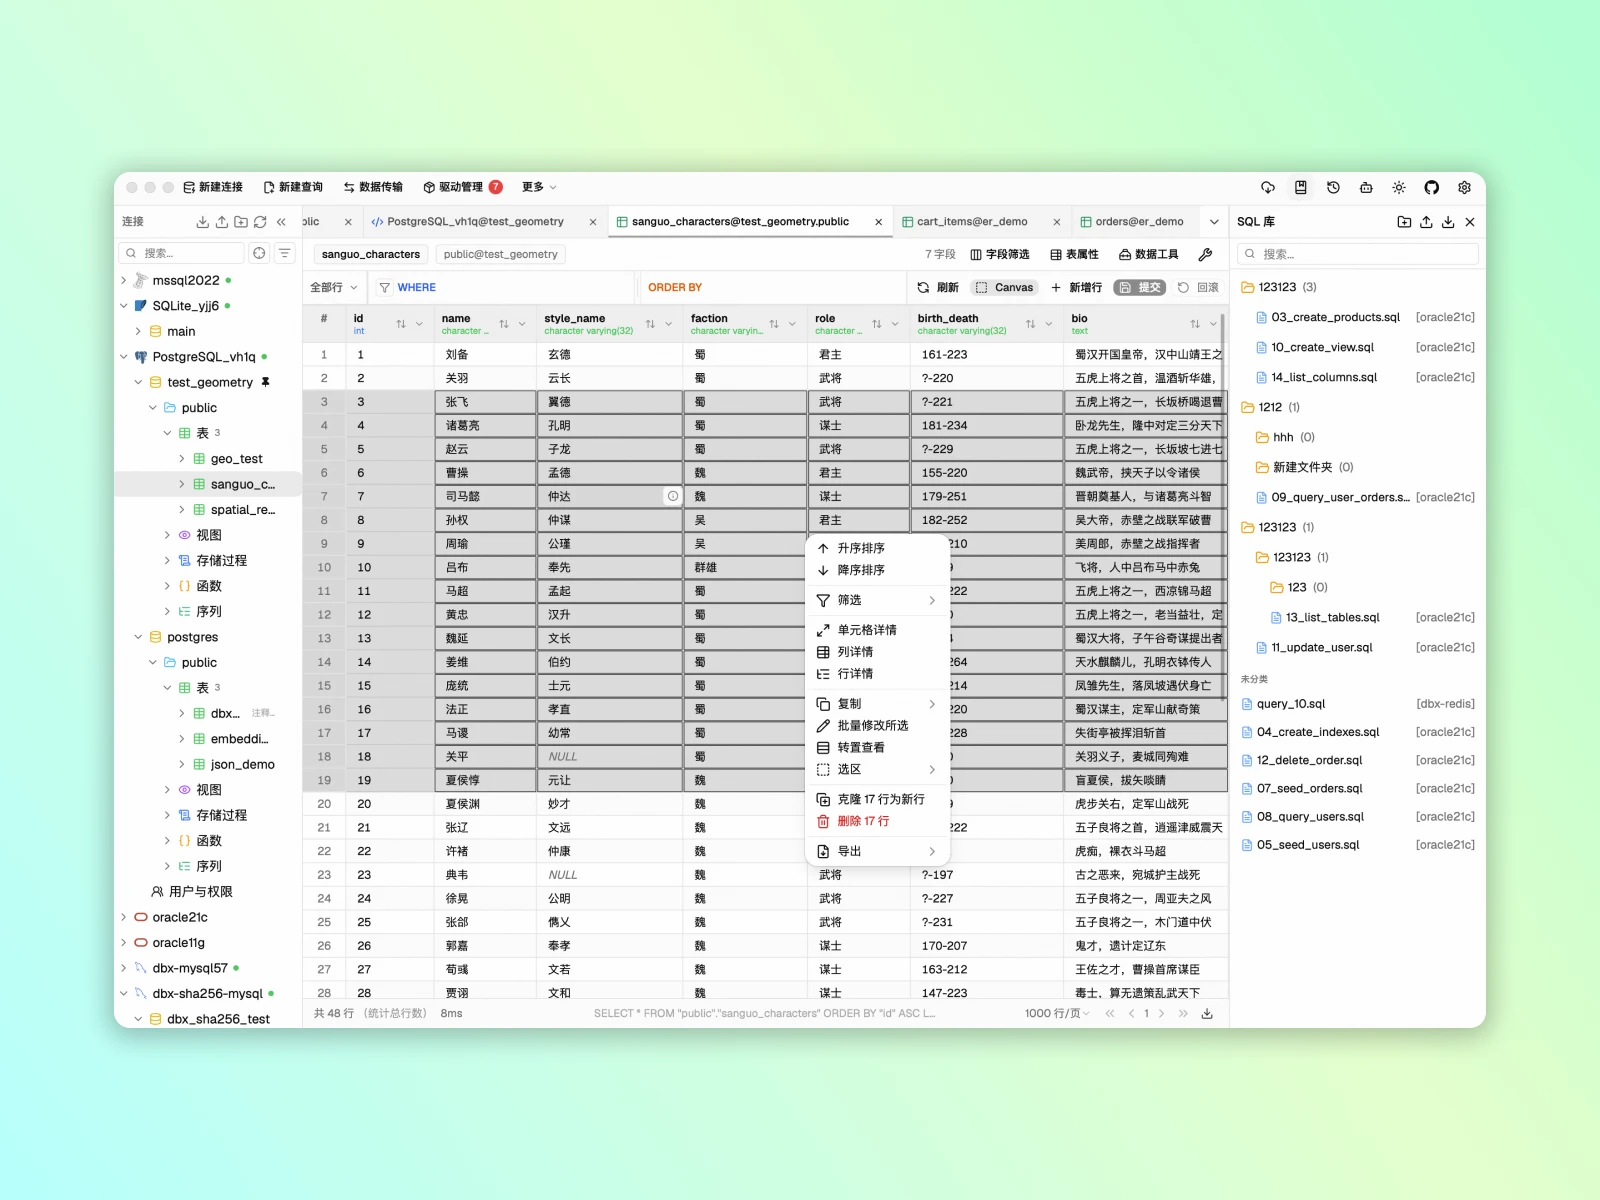Click the cloud download update icon

(1268, 187)
